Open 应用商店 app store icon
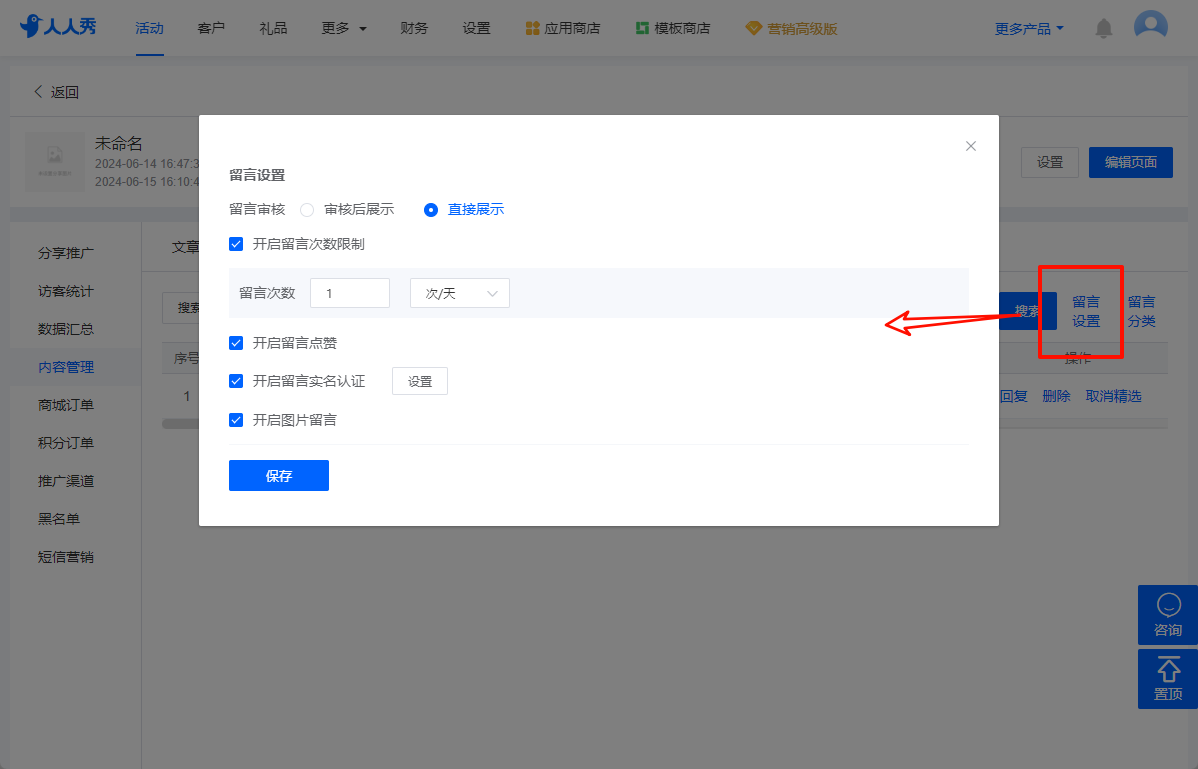 [533, 28]
